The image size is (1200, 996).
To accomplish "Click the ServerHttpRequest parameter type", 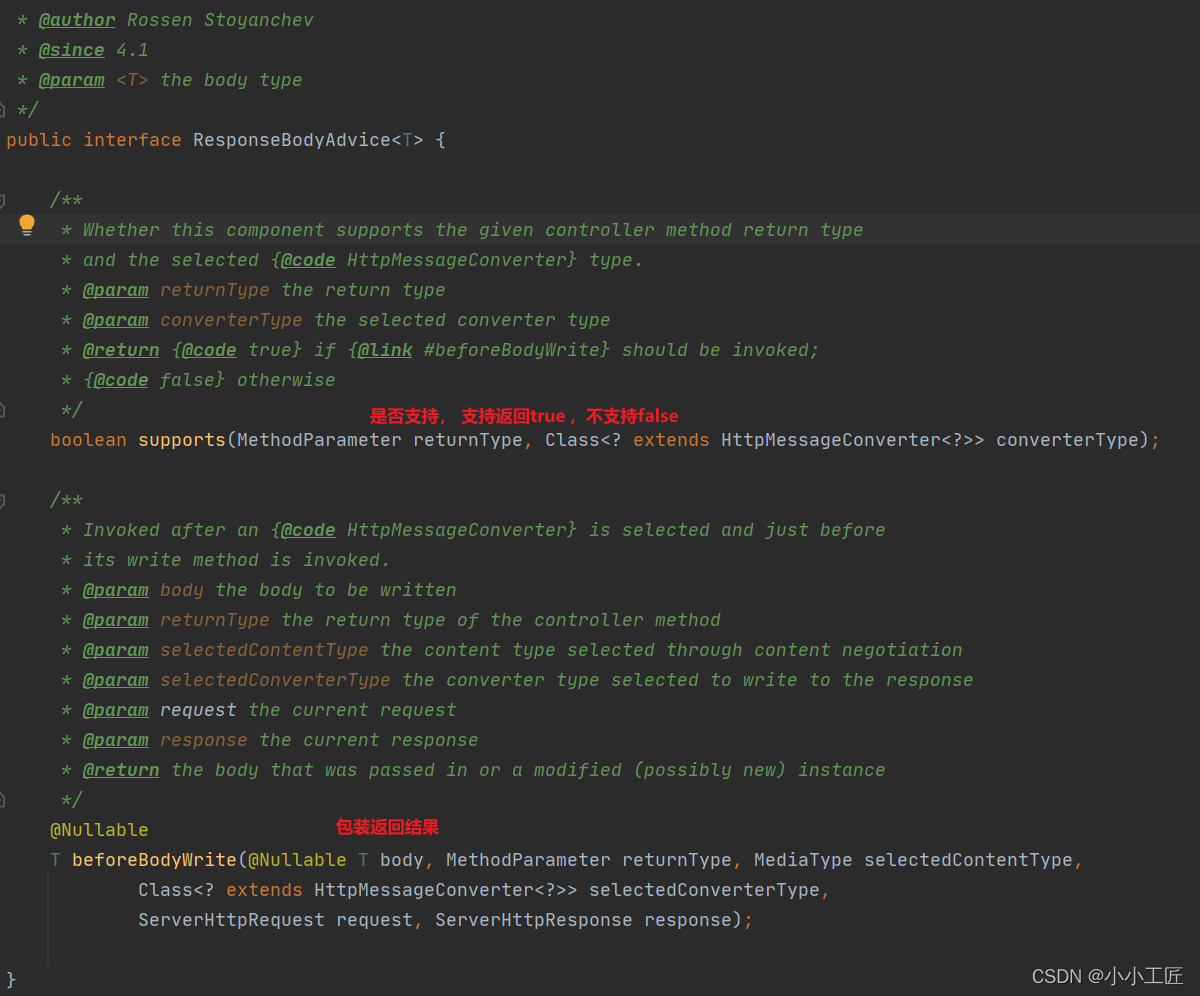I will coord(231,920).
